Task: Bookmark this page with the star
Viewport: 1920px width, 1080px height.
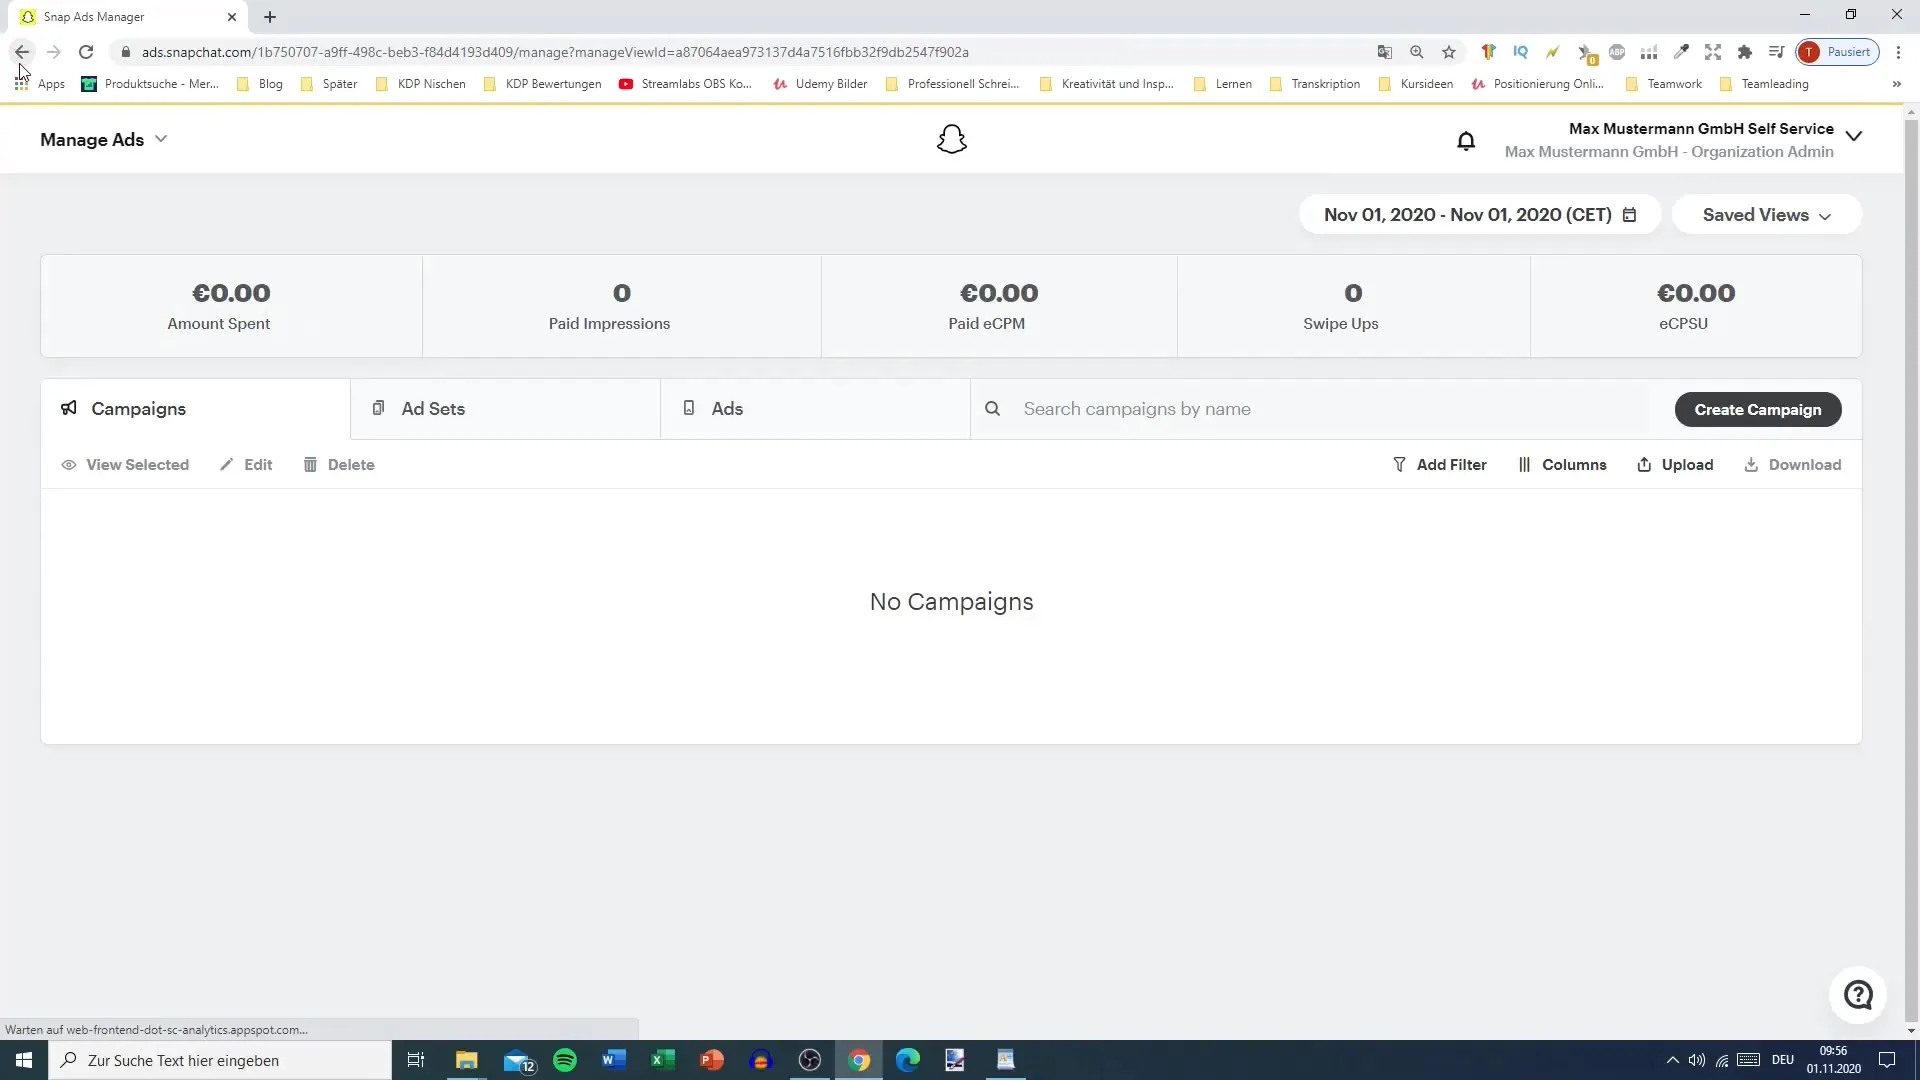Action: click(1449, 52)
